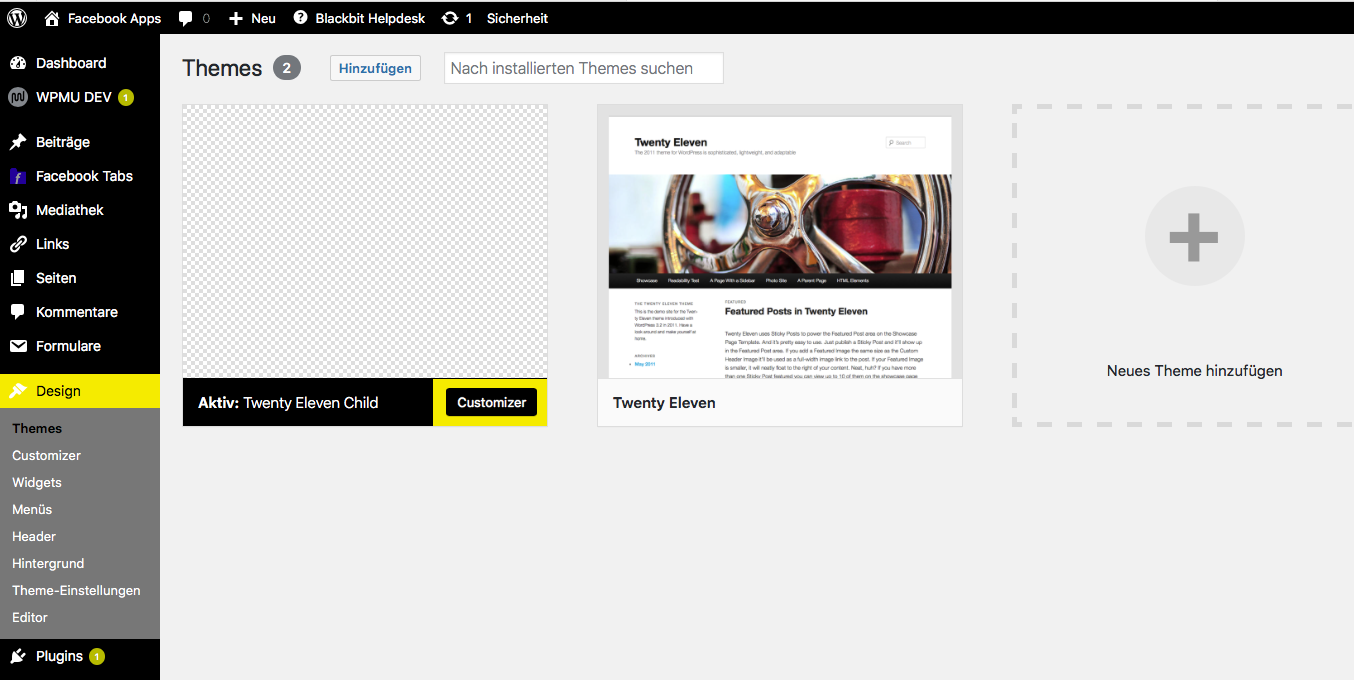Screen dimensions: 1354x680
Task: Select Themes submenu entry
Action: [x=37, y=428]
